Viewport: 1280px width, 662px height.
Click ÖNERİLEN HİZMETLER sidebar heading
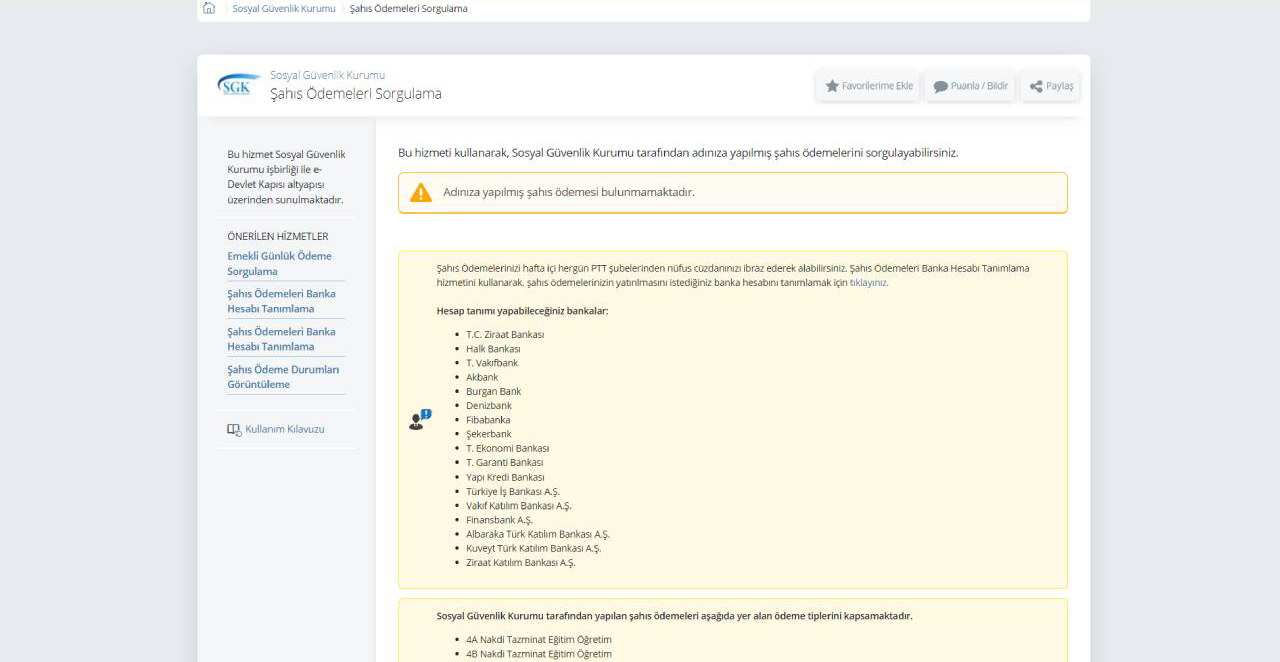[278, 237]
